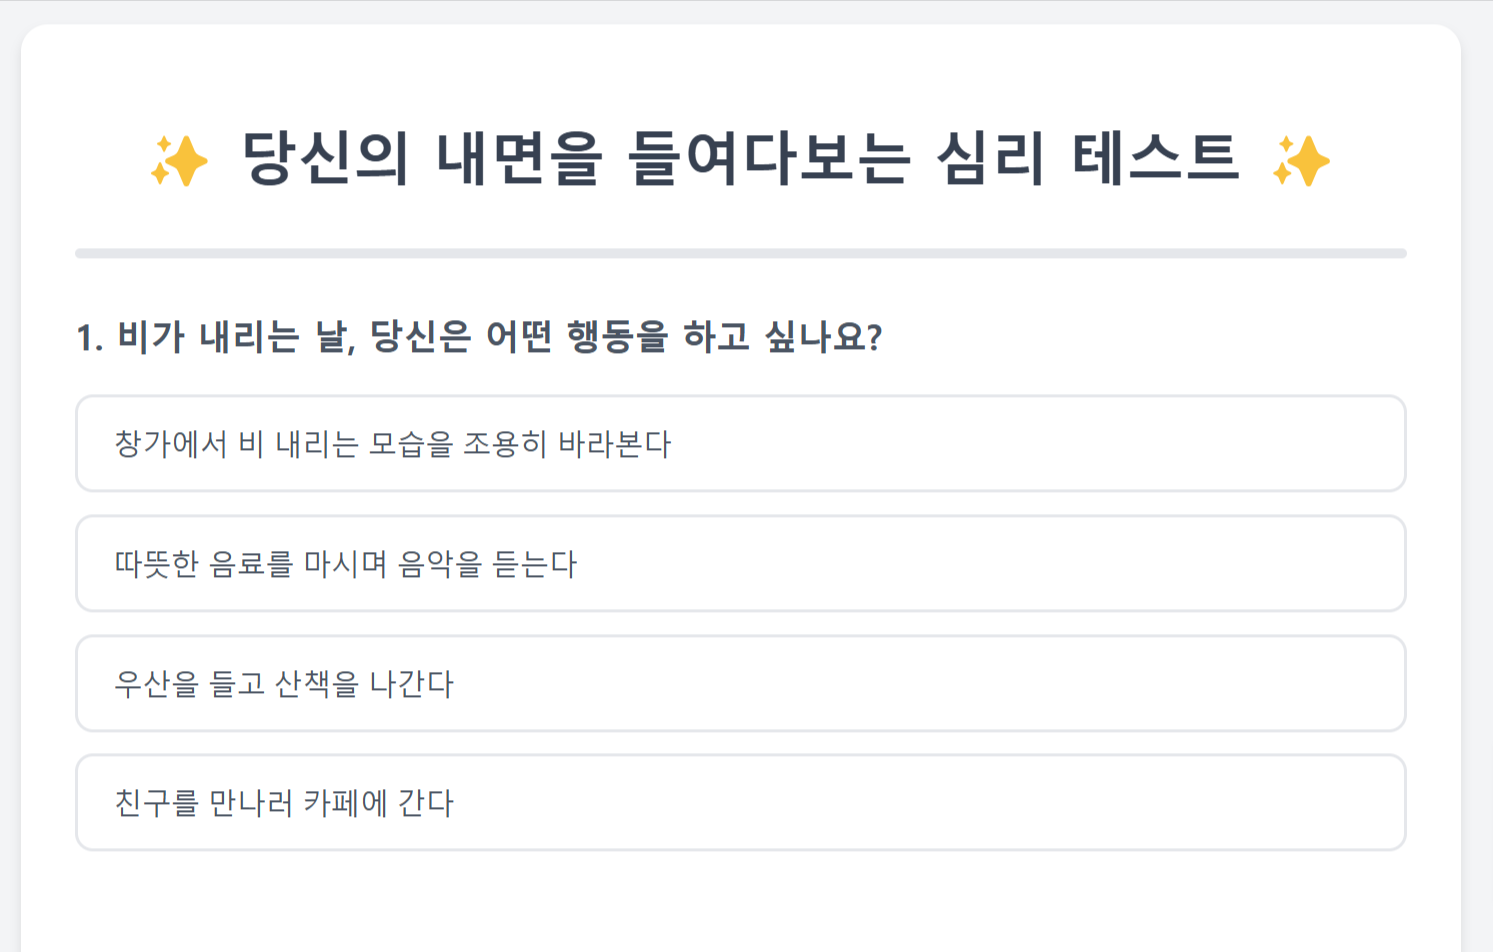Choose the walk with an umbrella answer
The width and height of the screenshot is (1493, 952).
pyautogui.click(x=284, y=684)
